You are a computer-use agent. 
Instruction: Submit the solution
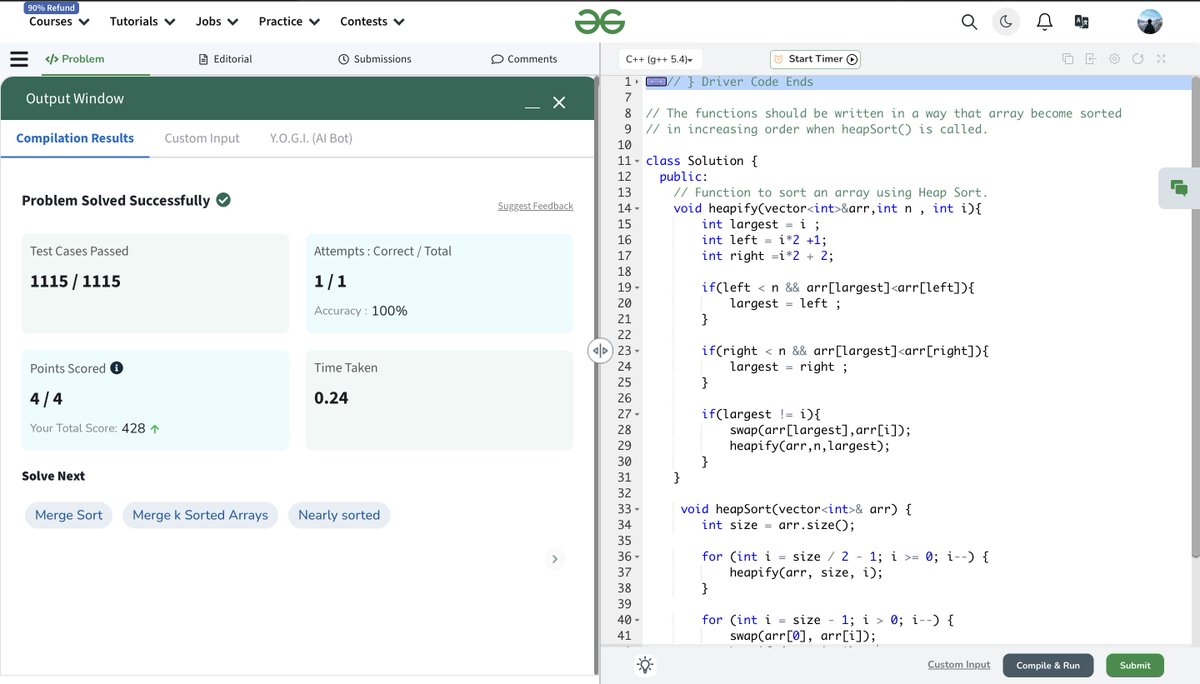coord(1135,665)
